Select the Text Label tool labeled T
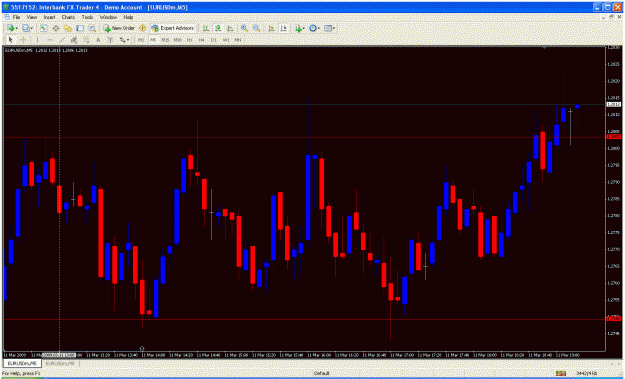 [x=110, y=40]
